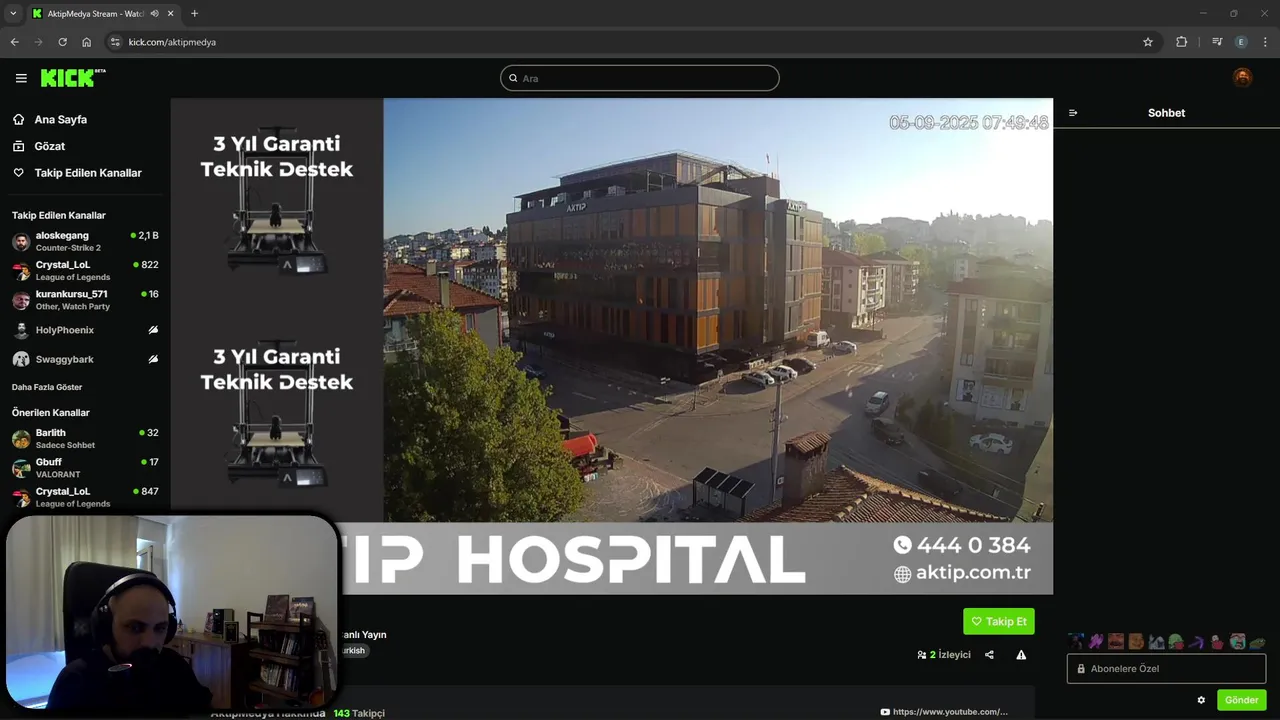Screen dimensions: 1280x720
Task: Open the YouTube link below the stream
Action: 944,712
